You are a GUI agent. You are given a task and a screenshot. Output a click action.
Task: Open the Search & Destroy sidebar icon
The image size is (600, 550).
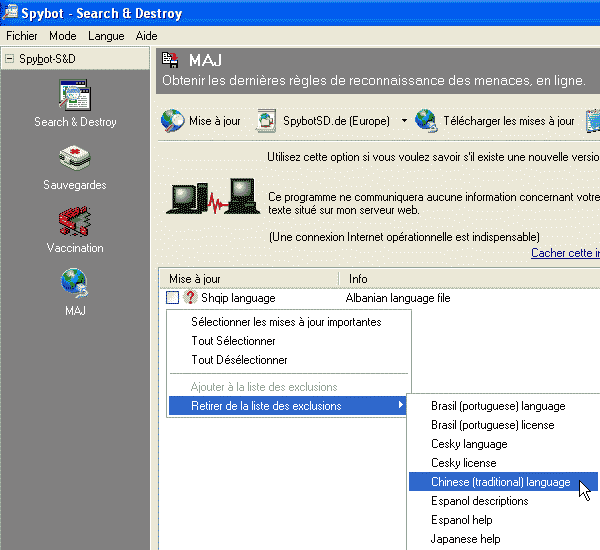point(75,95)
